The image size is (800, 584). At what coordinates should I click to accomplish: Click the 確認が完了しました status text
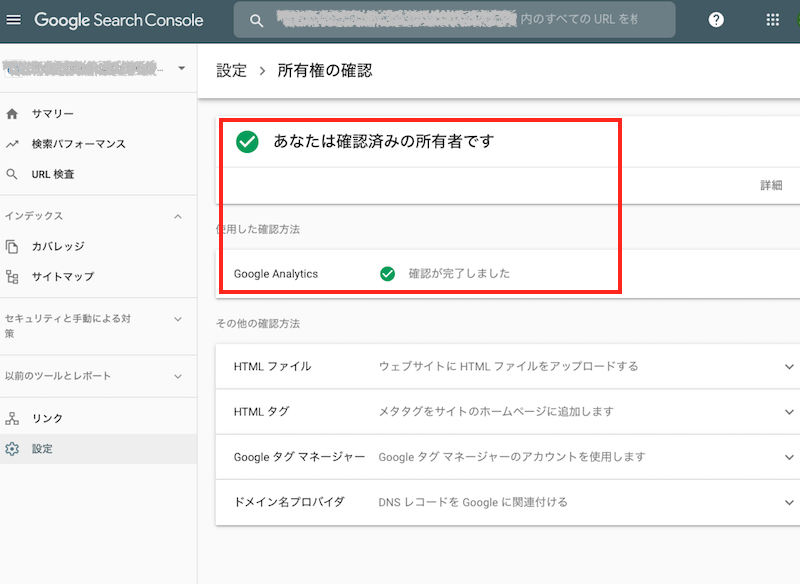[x=459, y=274]
